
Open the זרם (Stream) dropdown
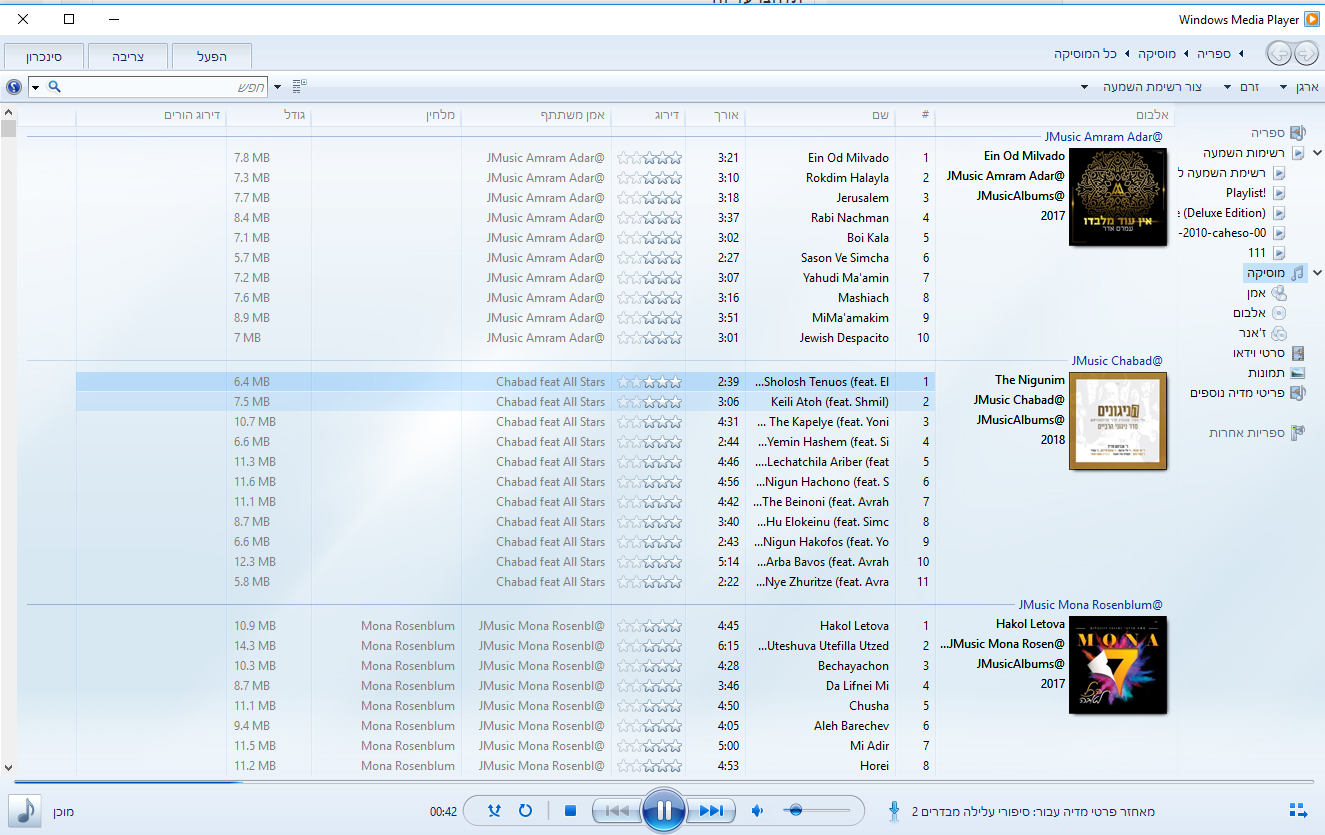pyautogui.click(x=1240, y=87)
